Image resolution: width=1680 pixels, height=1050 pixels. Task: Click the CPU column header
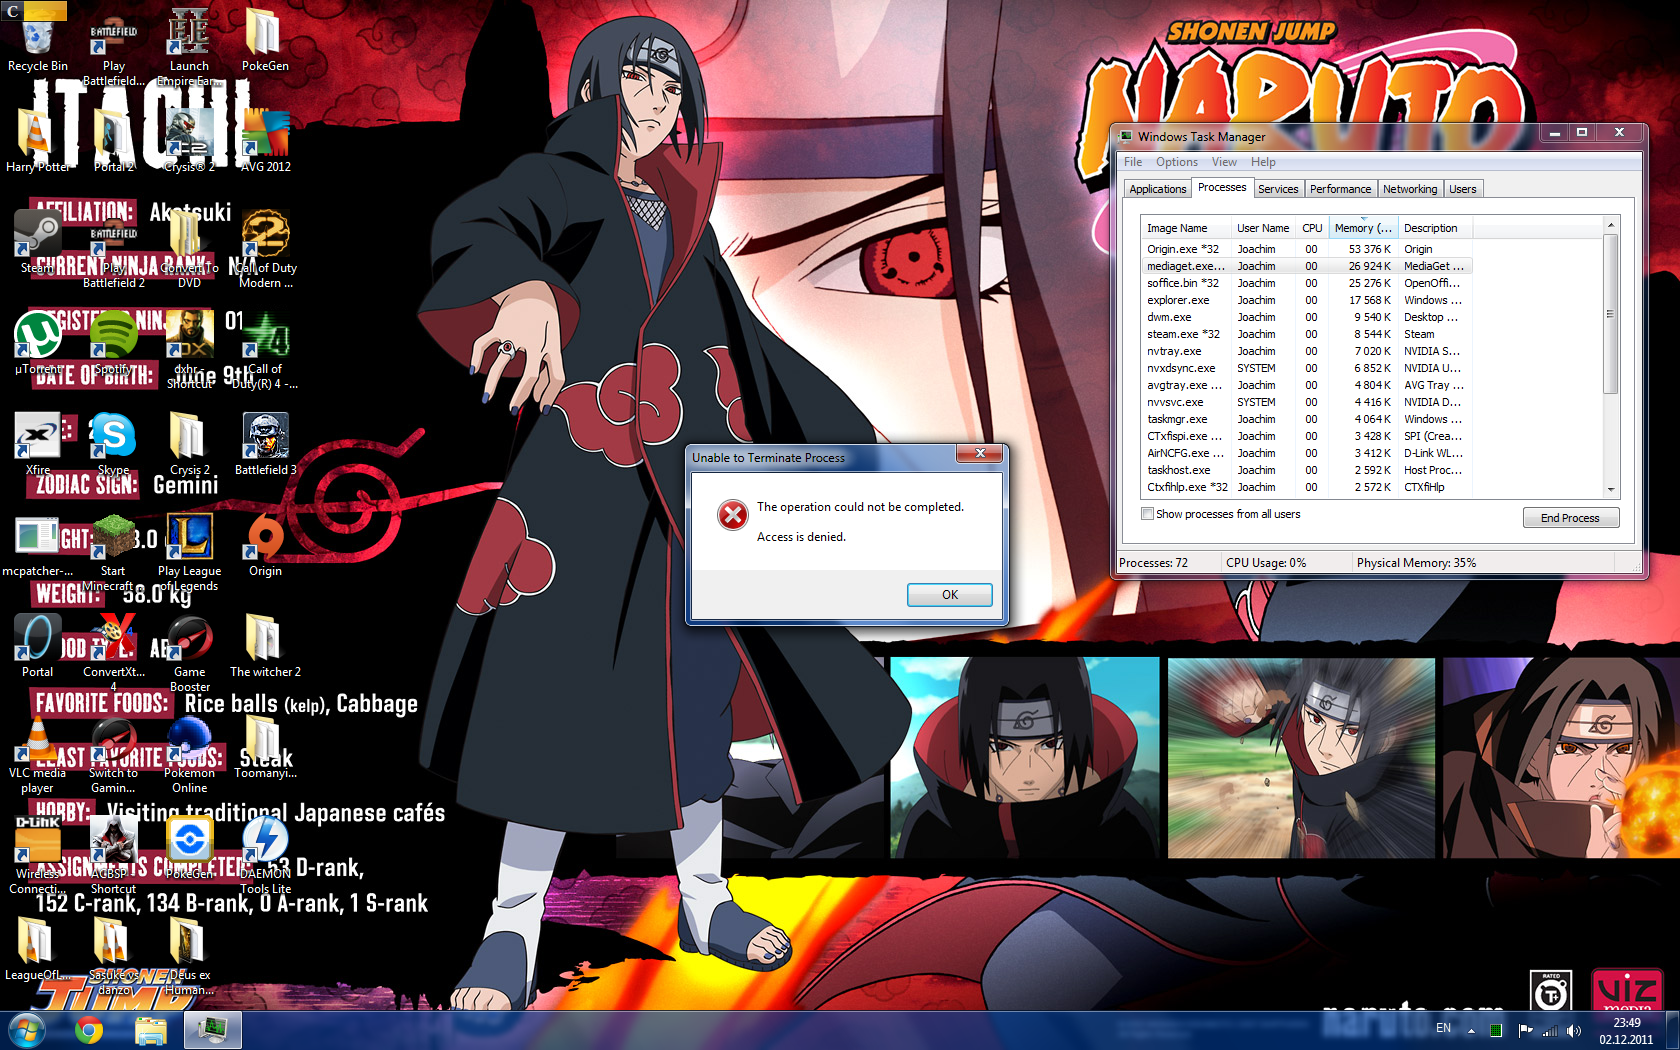(1312, 228)
